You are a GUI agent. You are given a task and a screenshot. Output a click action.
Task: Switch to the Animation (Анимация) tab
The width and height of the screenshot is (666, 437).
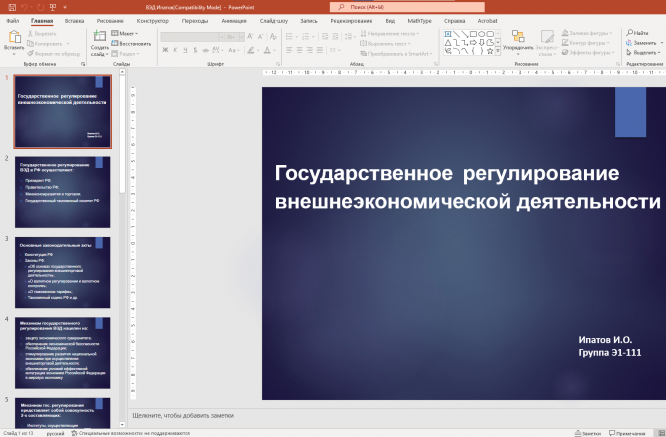(233, 20)
